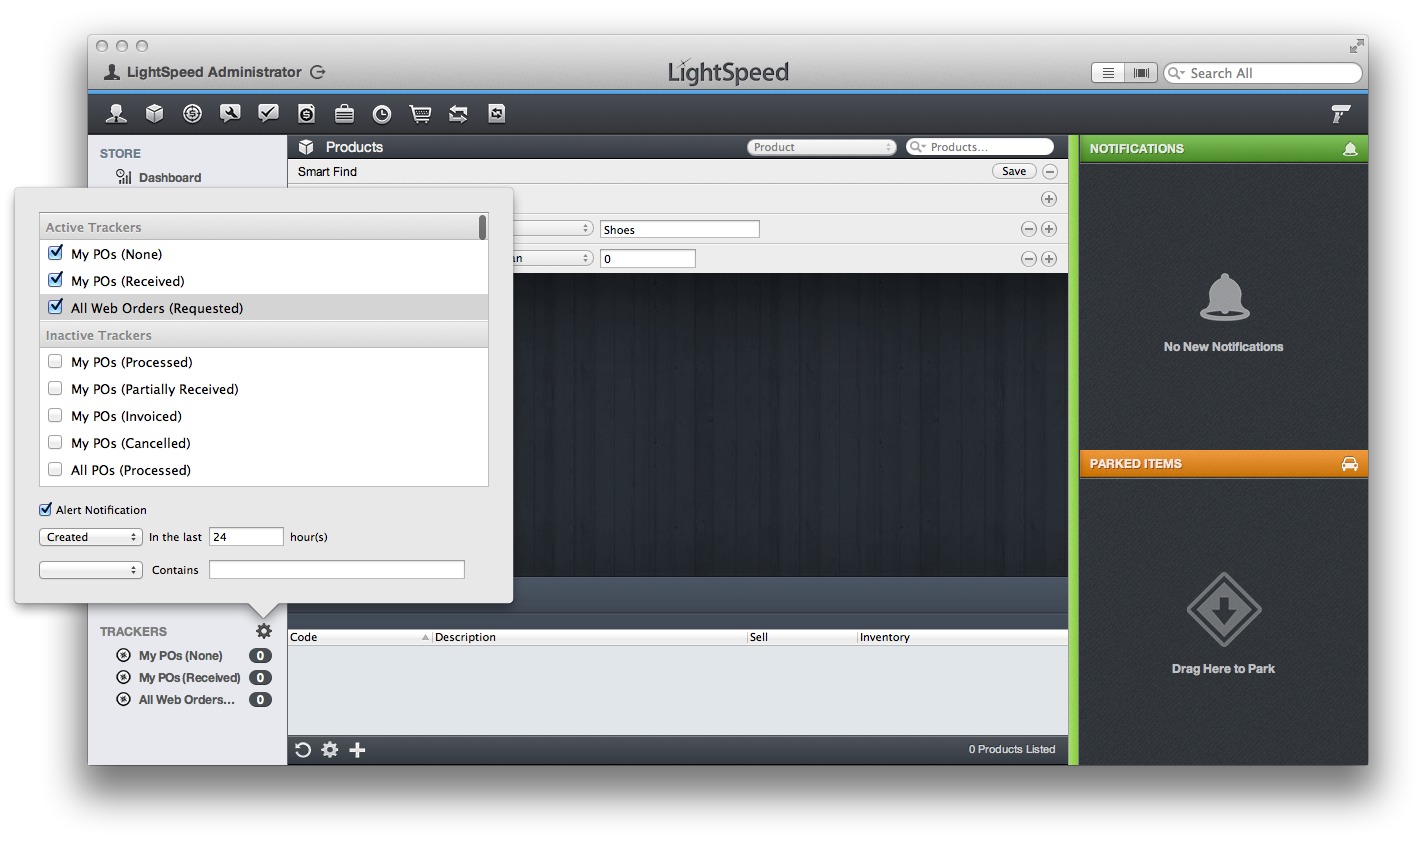Click the Save button
This screenshot has width=1425, height=844.
pyautogui.click(x=1014, y=172)
